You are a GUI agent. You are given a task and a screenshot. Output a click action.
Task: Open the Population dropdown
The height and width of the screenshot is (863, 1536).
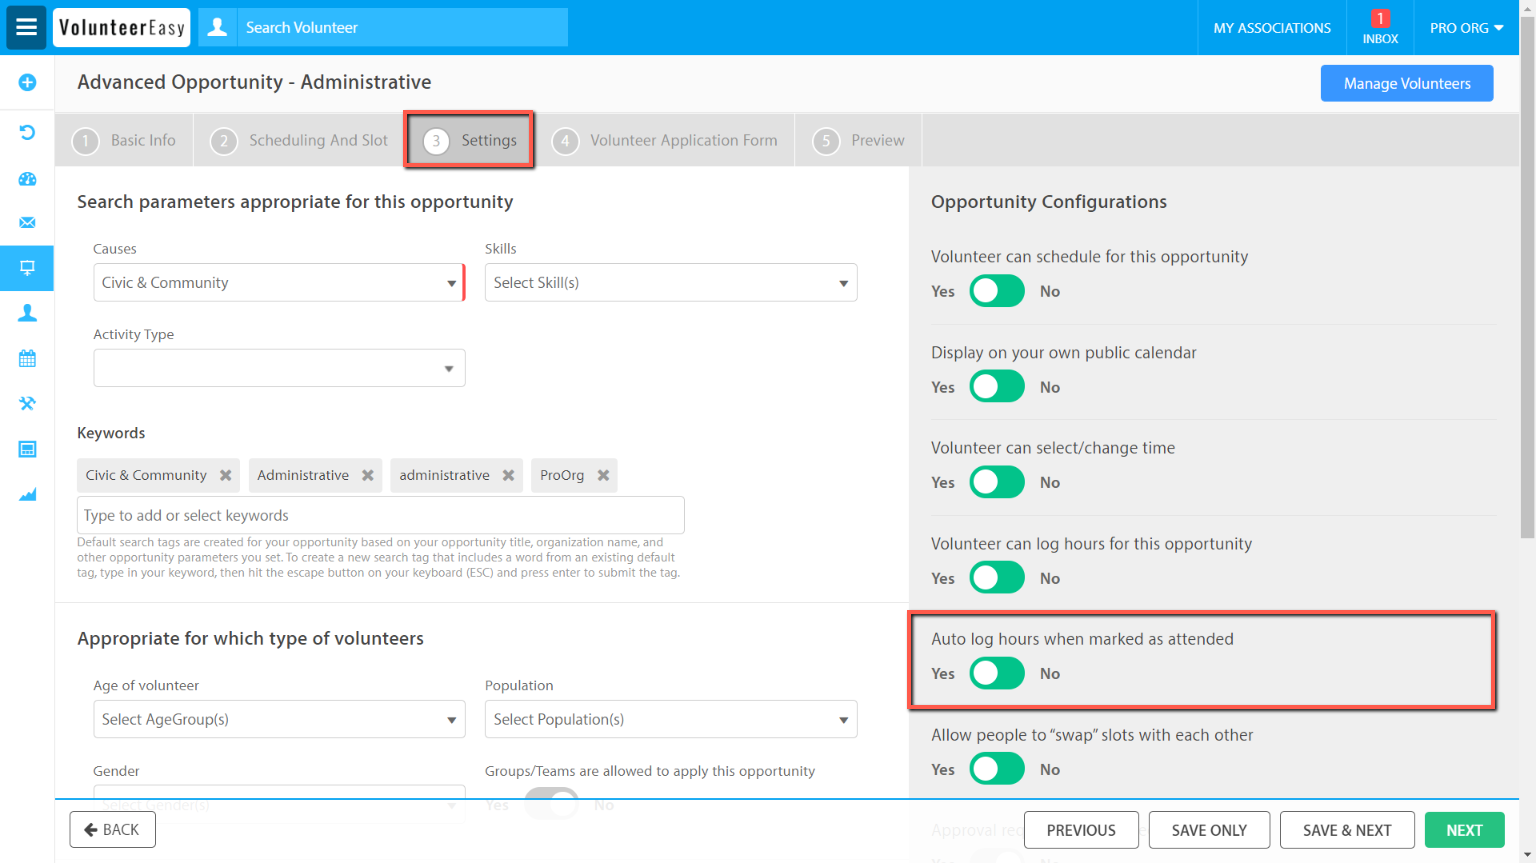(671, 719)
